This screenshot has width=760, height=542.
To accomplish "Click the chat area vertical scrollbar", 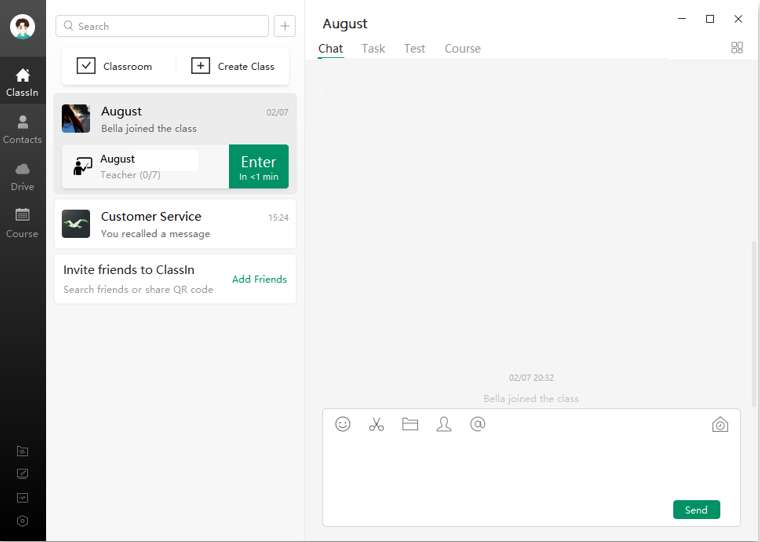I will click(755, 325).
